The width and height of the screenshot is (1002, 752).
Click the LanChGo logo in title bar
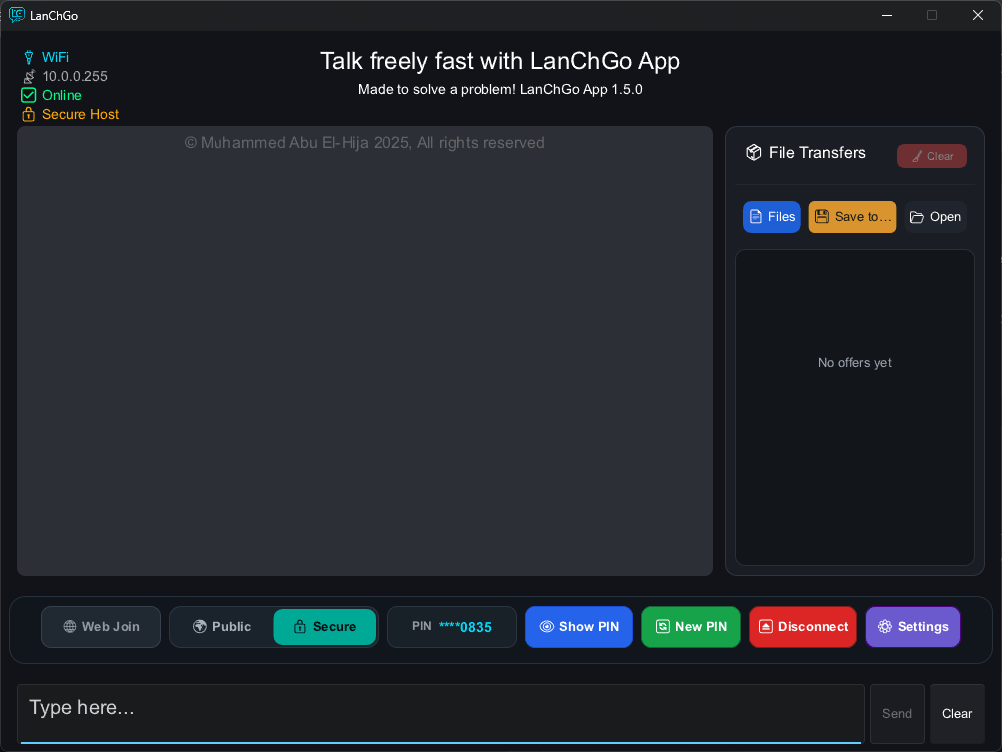17,15
